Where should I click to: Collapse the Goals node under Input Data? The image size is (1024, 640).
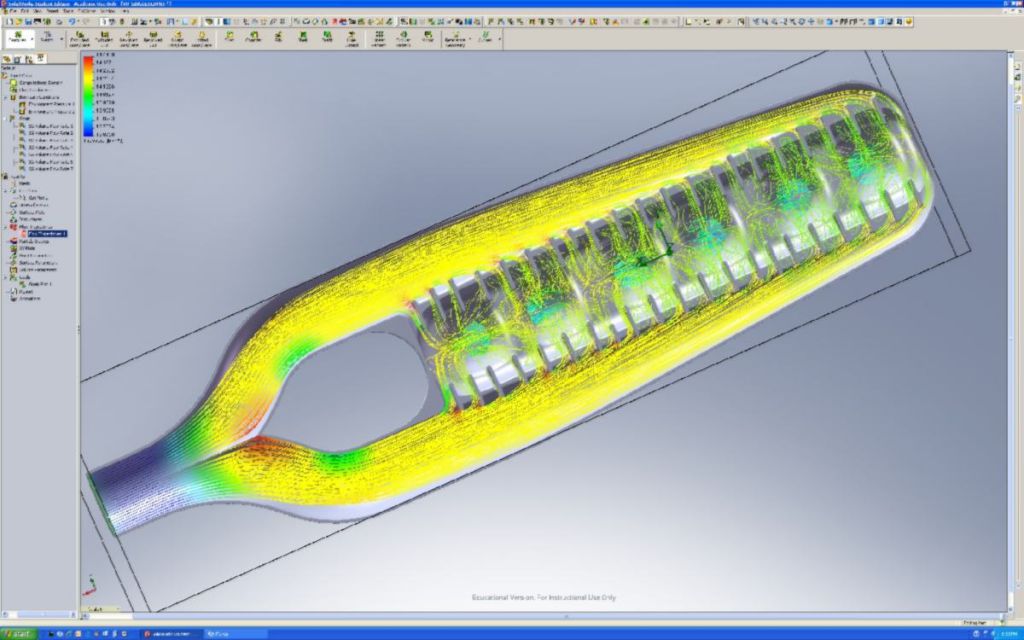point(6,119)
